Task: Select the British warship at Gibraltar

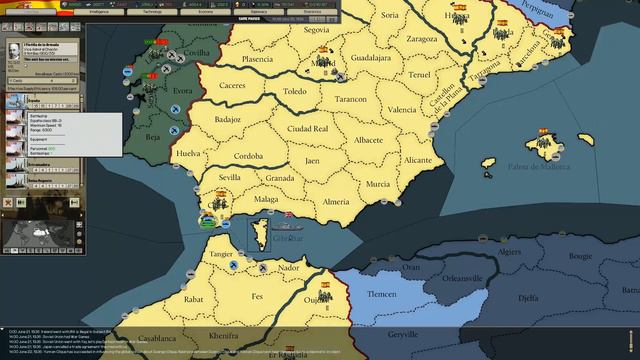Action: (287, 227)
